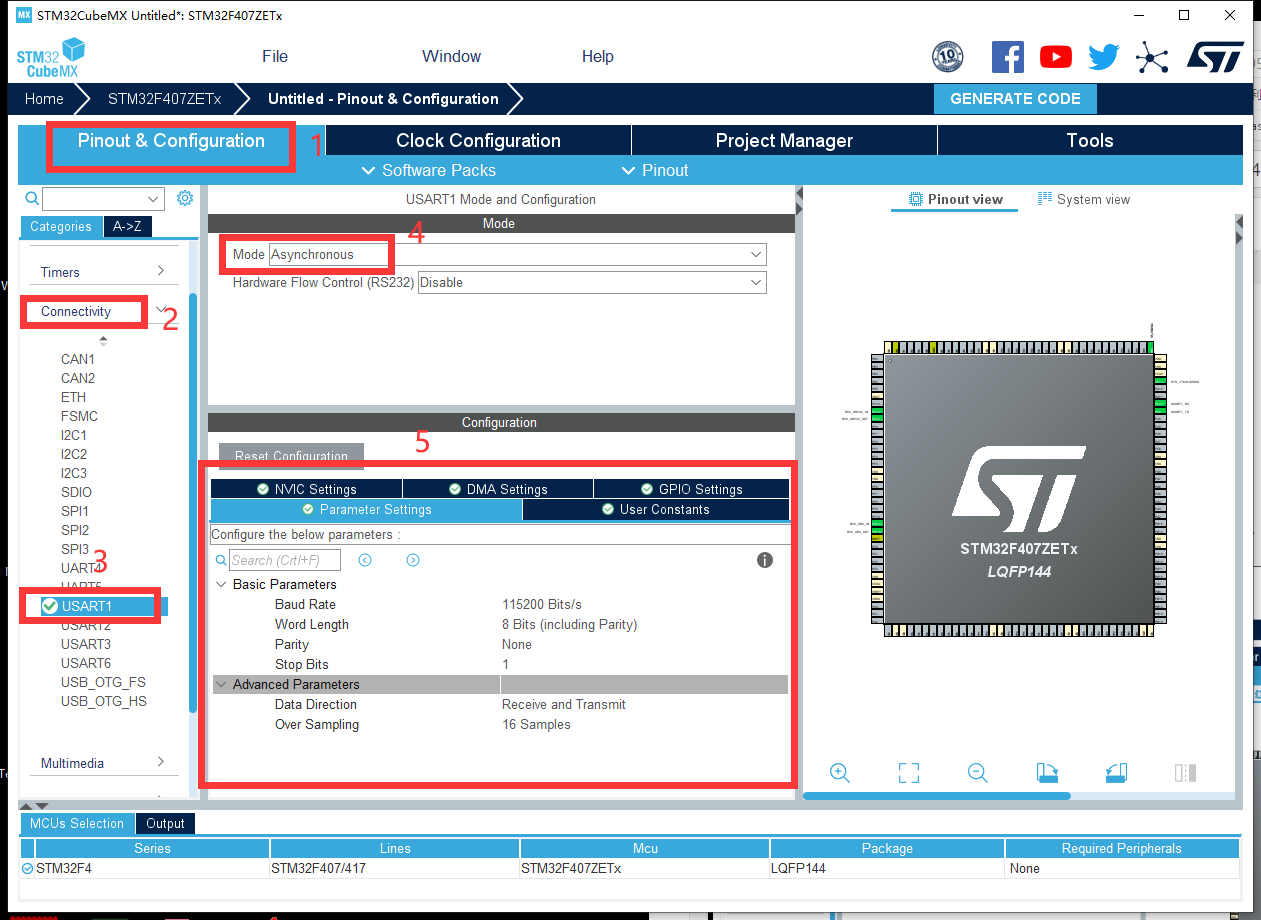Open the Output tab
The width and height of the screenshot is (1261, 920).
pos(165,824)
